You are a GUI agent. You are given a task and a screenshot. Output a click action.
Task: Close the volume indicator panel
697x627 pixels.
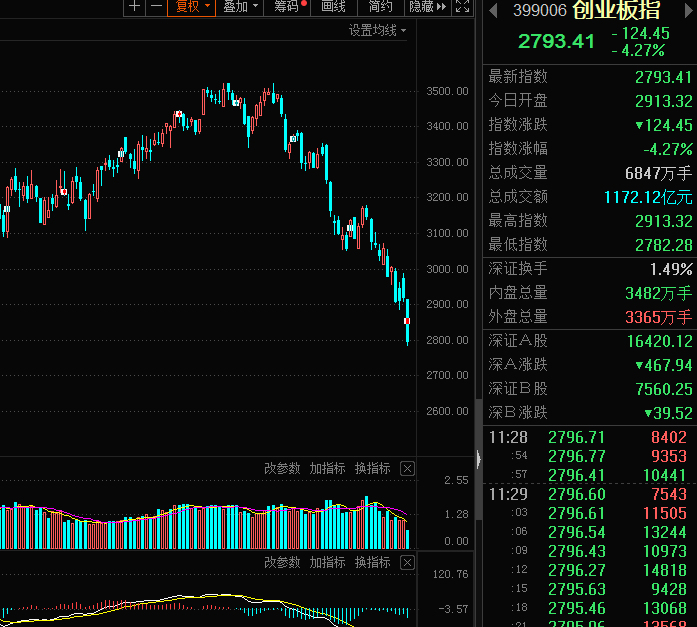407,468
